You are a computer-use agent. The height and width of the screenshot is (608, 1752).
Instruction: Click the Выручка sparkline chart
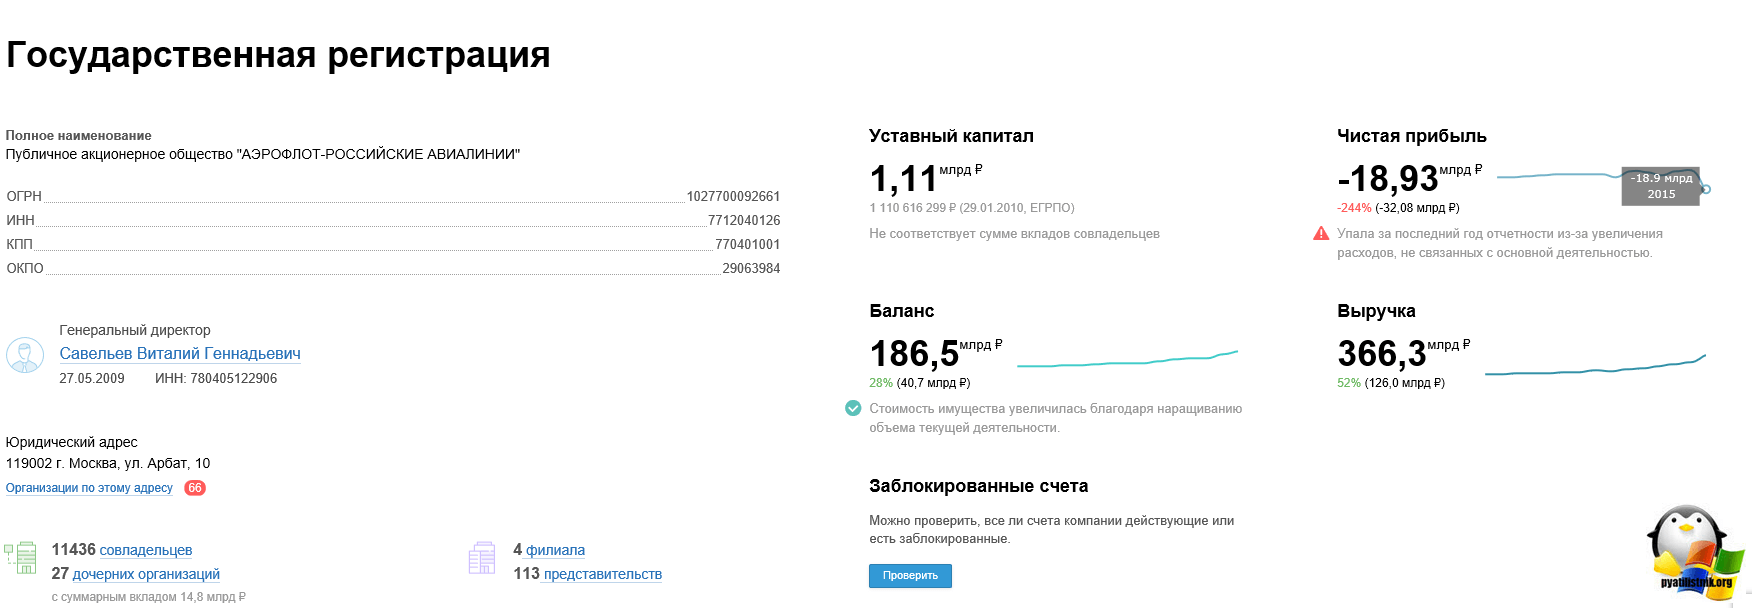click(1595, 365)
